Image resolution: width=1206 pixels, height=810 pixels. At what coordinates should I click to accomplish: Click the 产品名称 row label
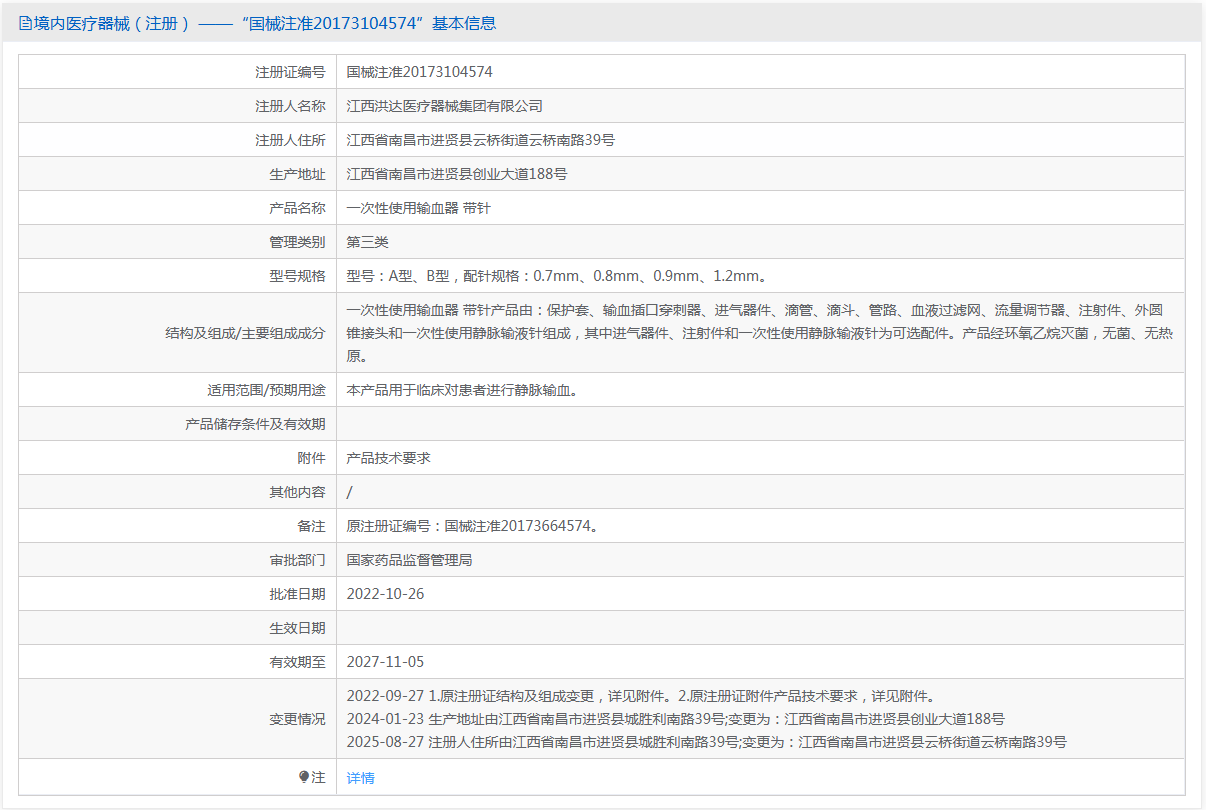(297, 208)
